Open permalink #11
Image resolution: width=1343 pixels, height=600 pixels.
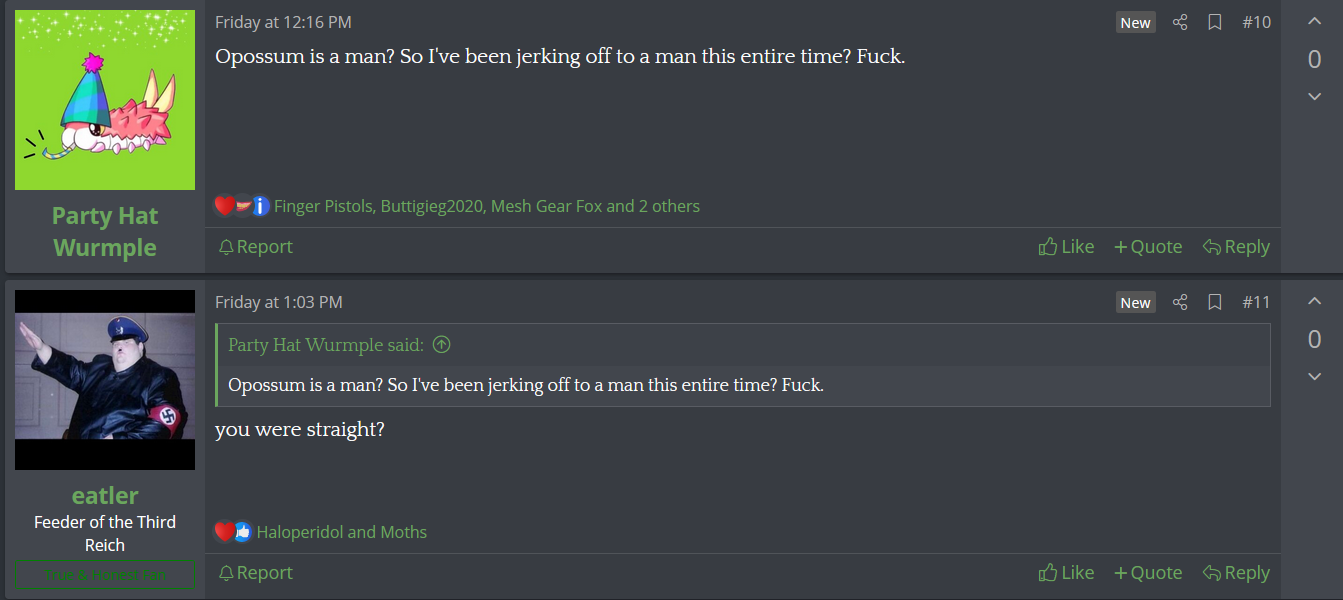1256,302
